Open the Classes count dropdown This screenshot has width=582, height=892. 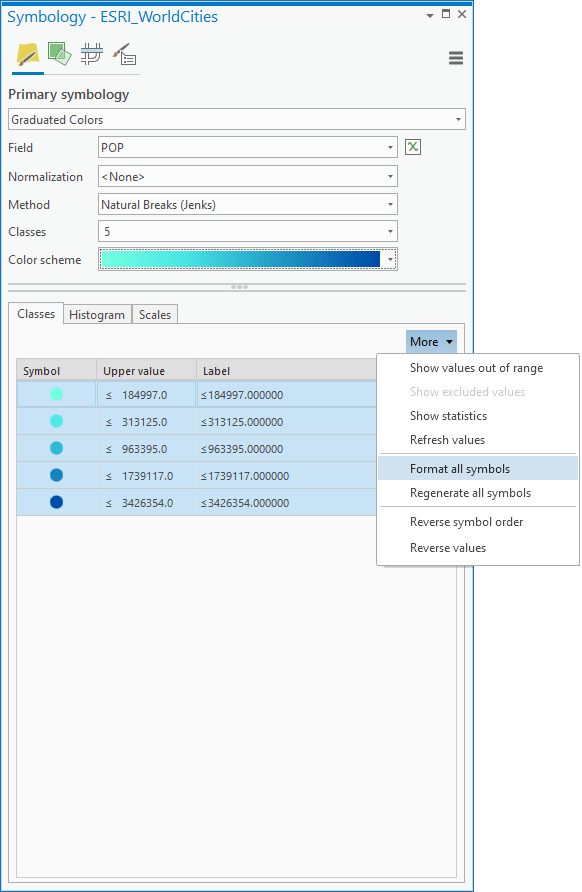pyautogui.click(x=247, y=232)
